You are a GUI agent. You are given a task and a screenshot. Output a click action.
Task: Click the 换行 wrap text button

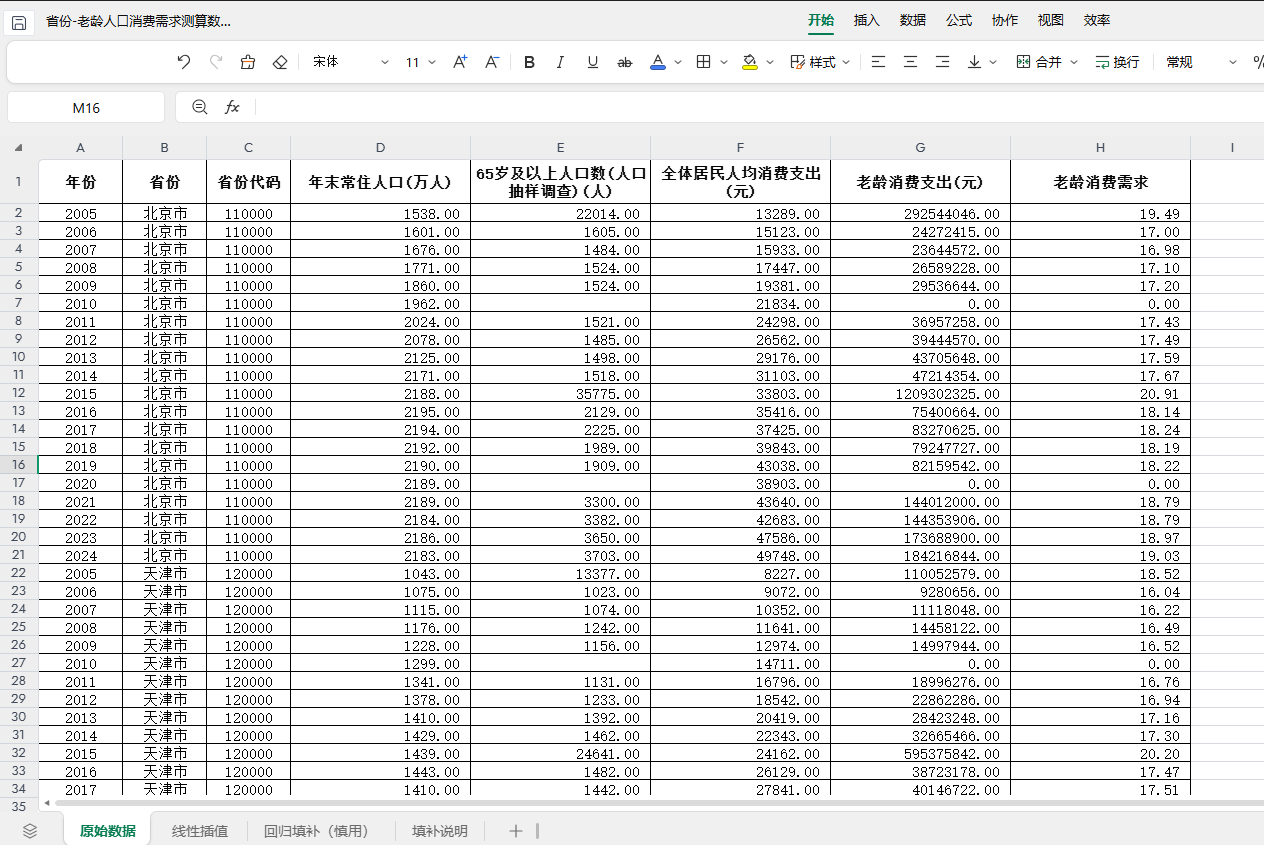[1117, 62]
